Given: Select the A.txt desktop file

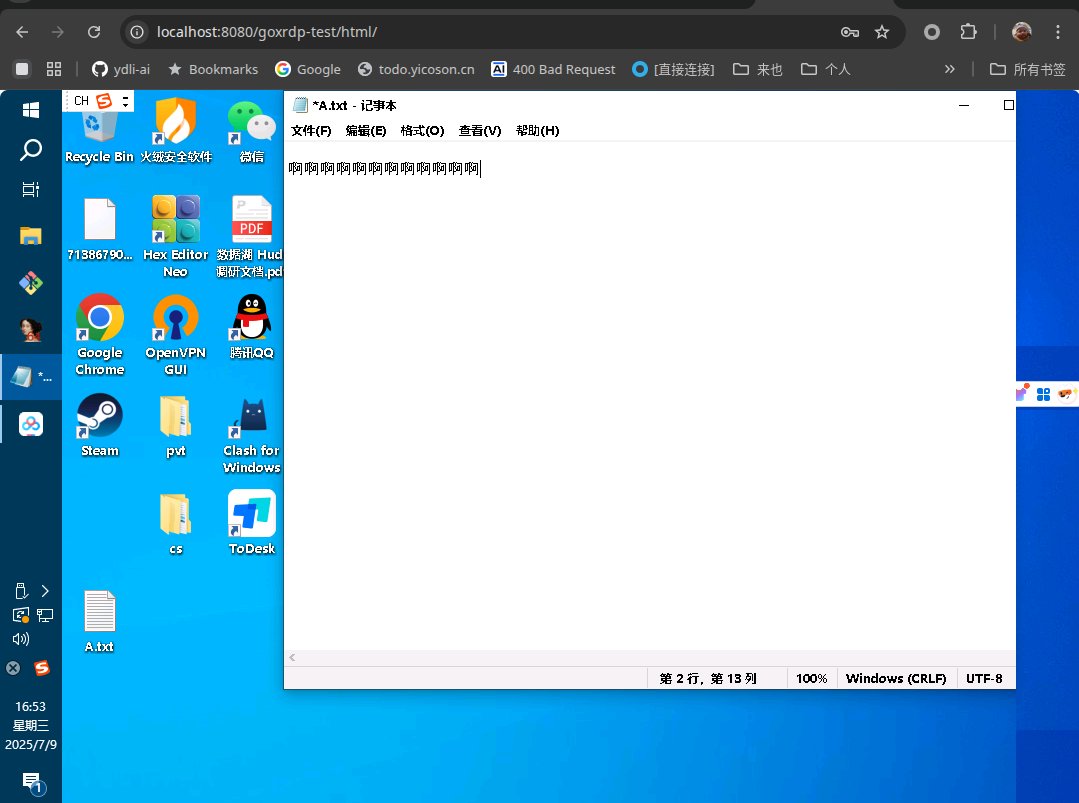Looking at the screenshot, I should coord(100,621).
